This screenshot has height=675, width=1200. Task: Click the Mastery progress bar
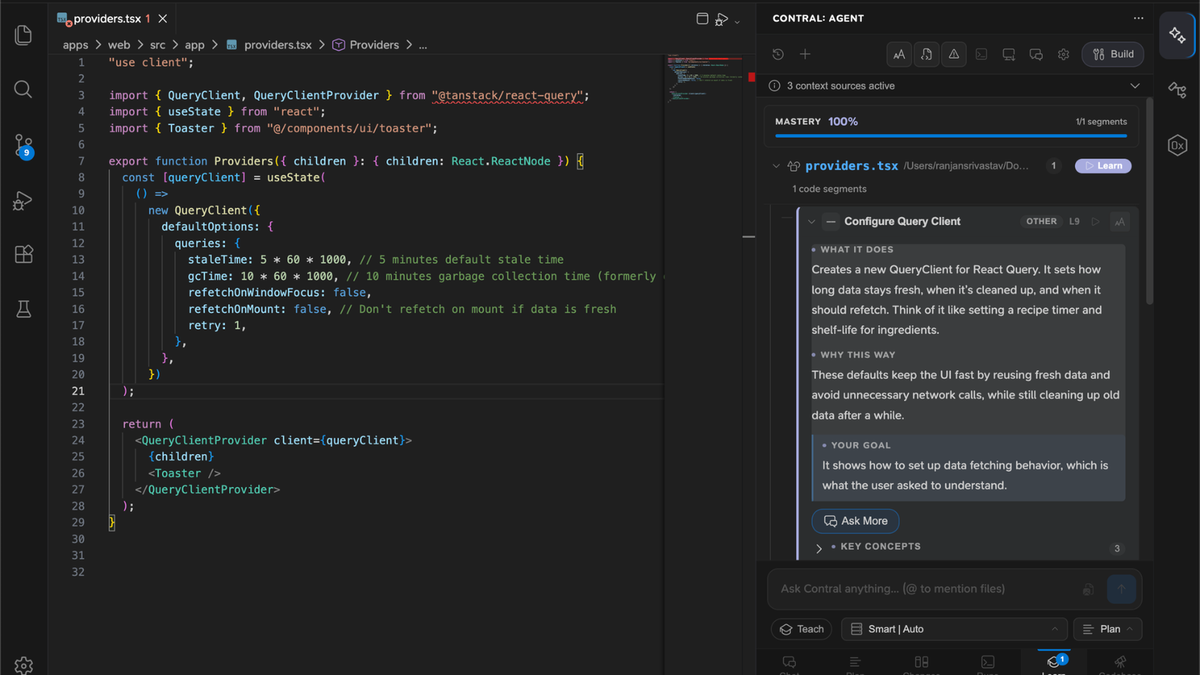point(951,135)
